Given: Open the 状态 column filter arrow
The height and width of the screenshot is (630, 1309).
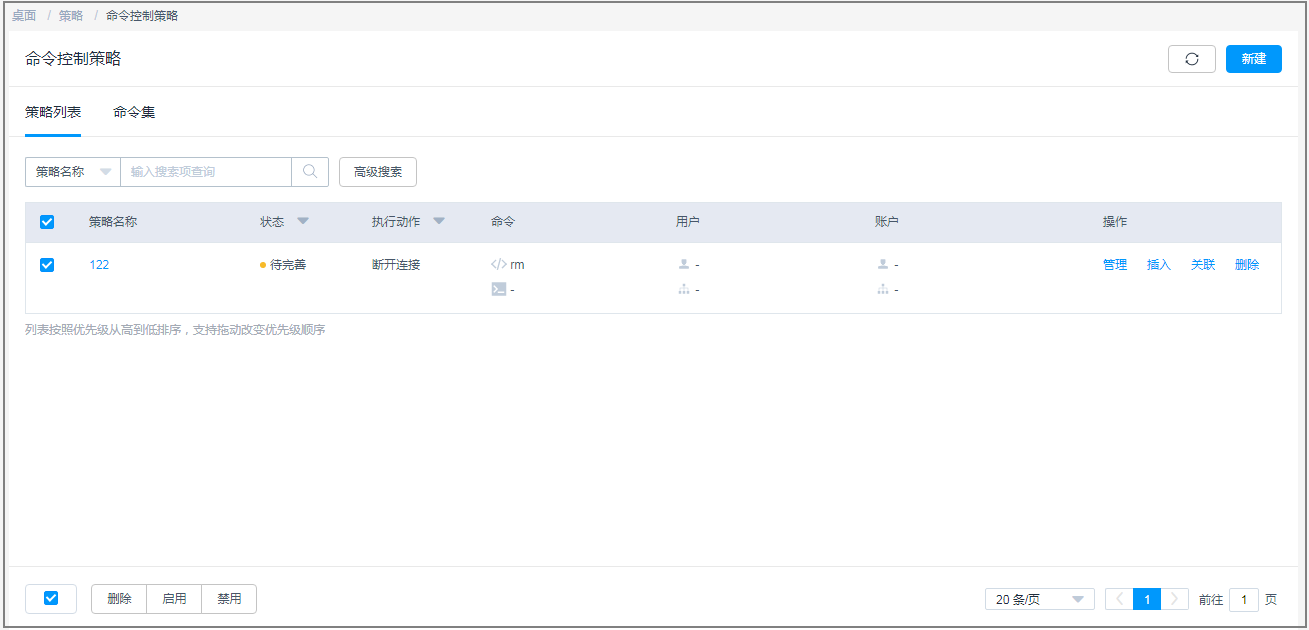Looking at the screenshot, I should click(303, 222).
